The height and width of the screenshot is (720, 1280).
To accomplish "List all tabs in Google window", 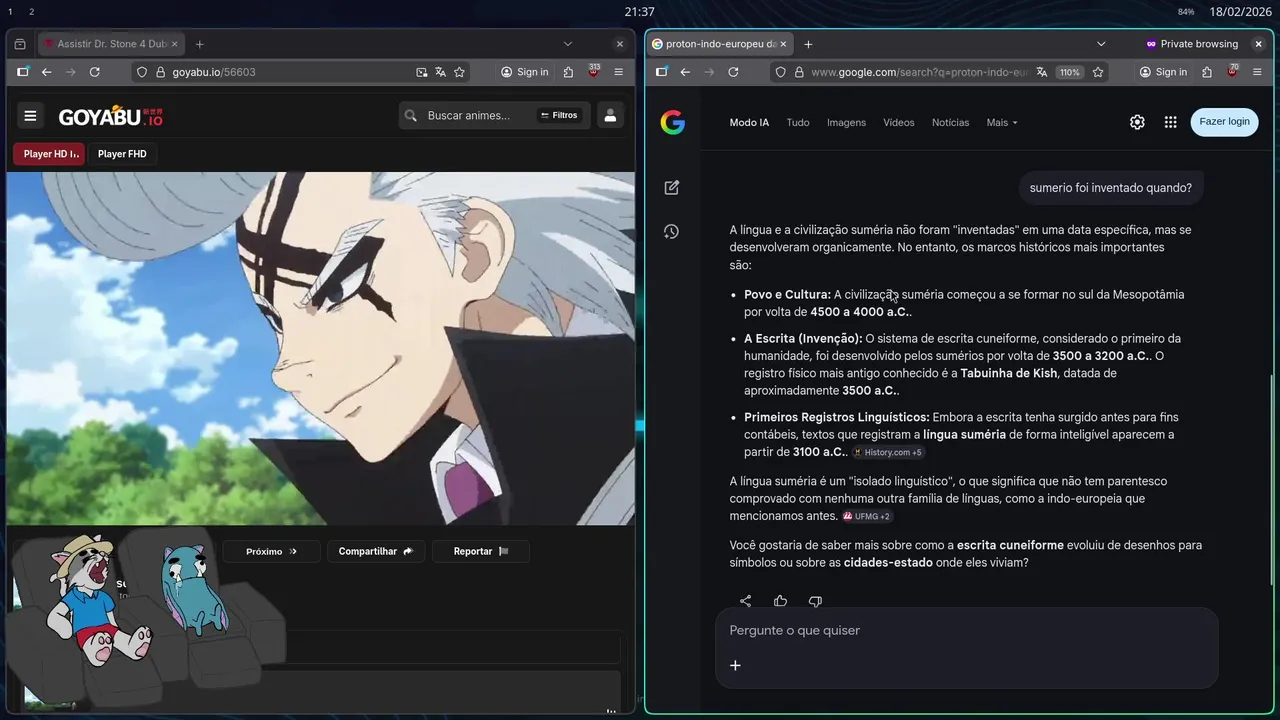I will (x=1101, y=44).
